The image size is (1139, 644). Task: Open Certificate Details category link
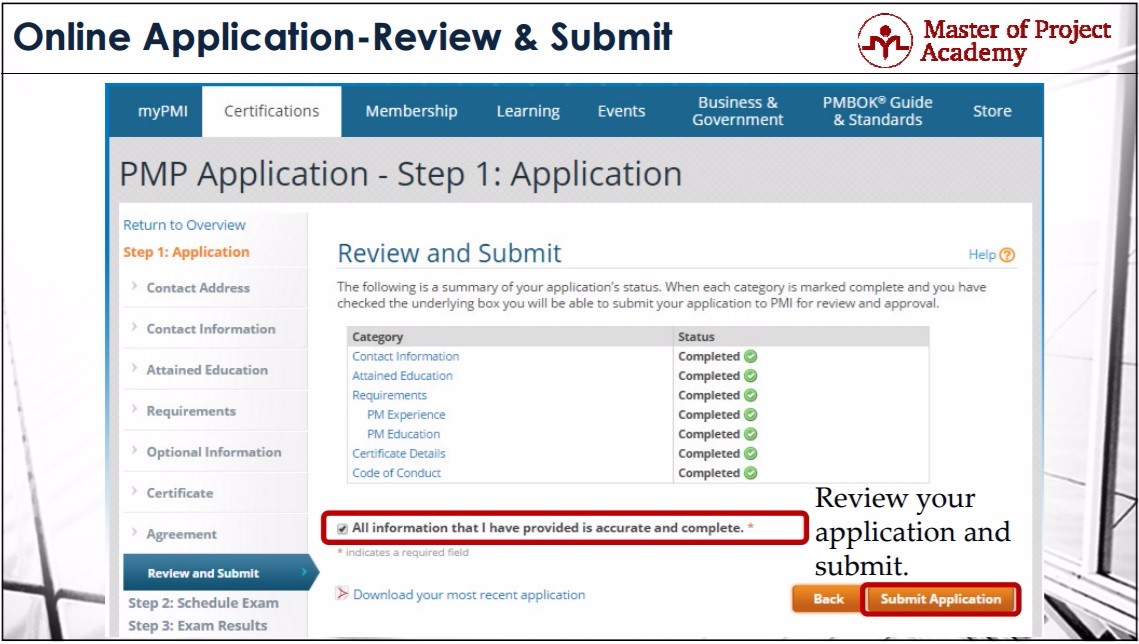click(399, 454)
